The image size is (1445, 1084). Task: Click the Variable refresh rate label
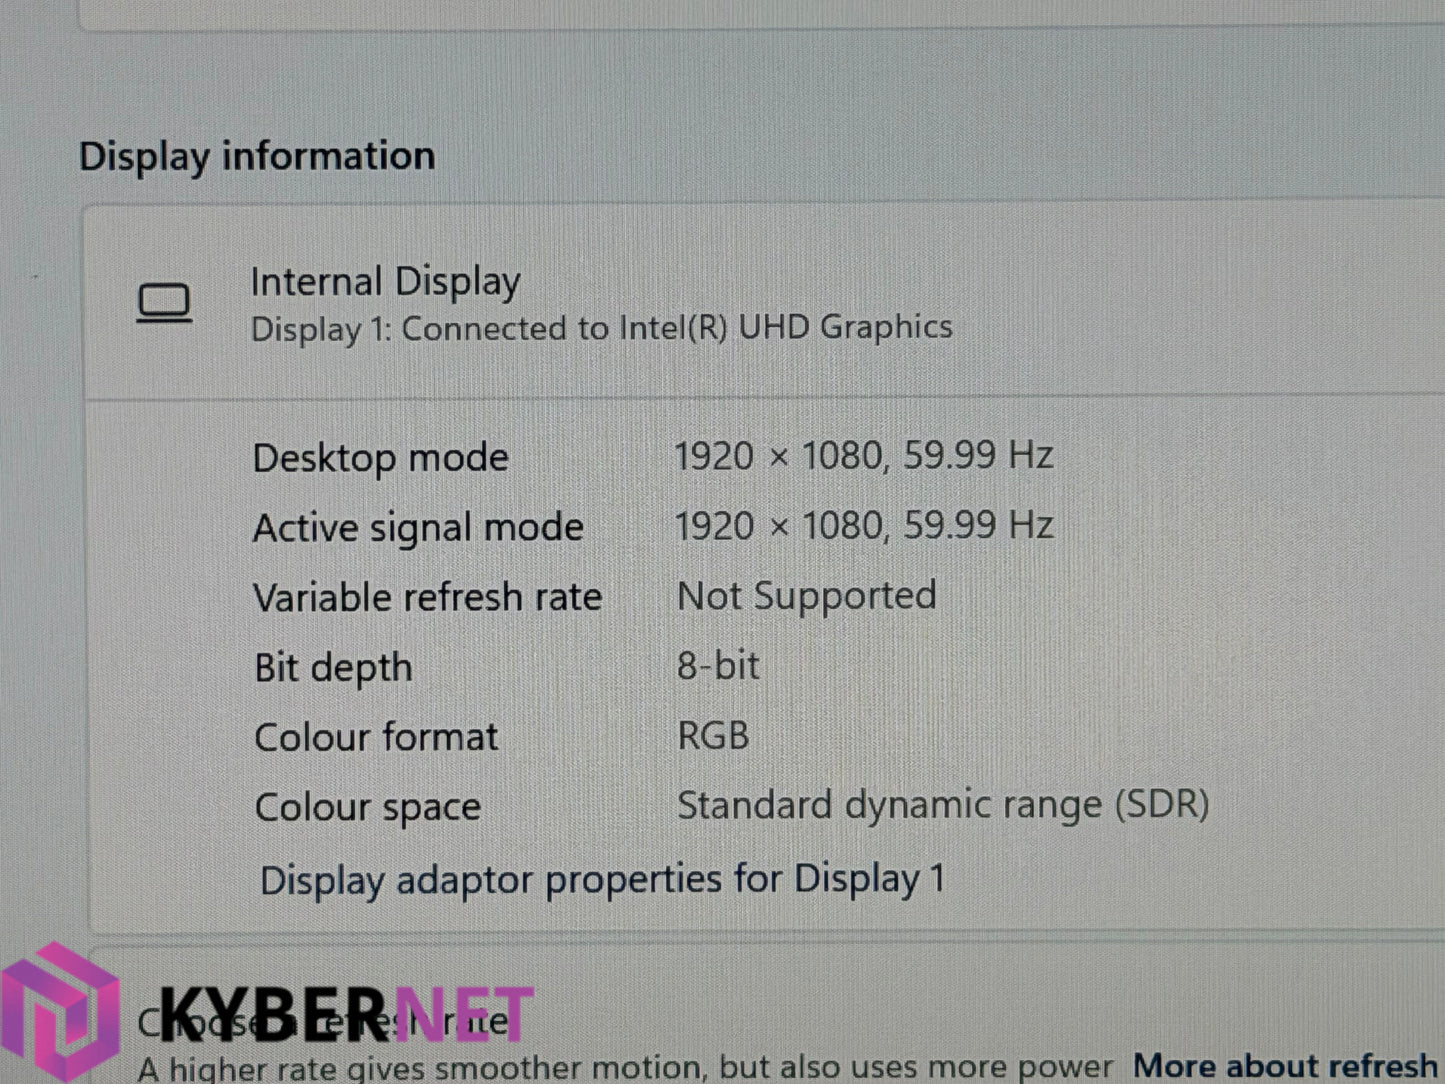pyautogui.click(x=428, y=598)
